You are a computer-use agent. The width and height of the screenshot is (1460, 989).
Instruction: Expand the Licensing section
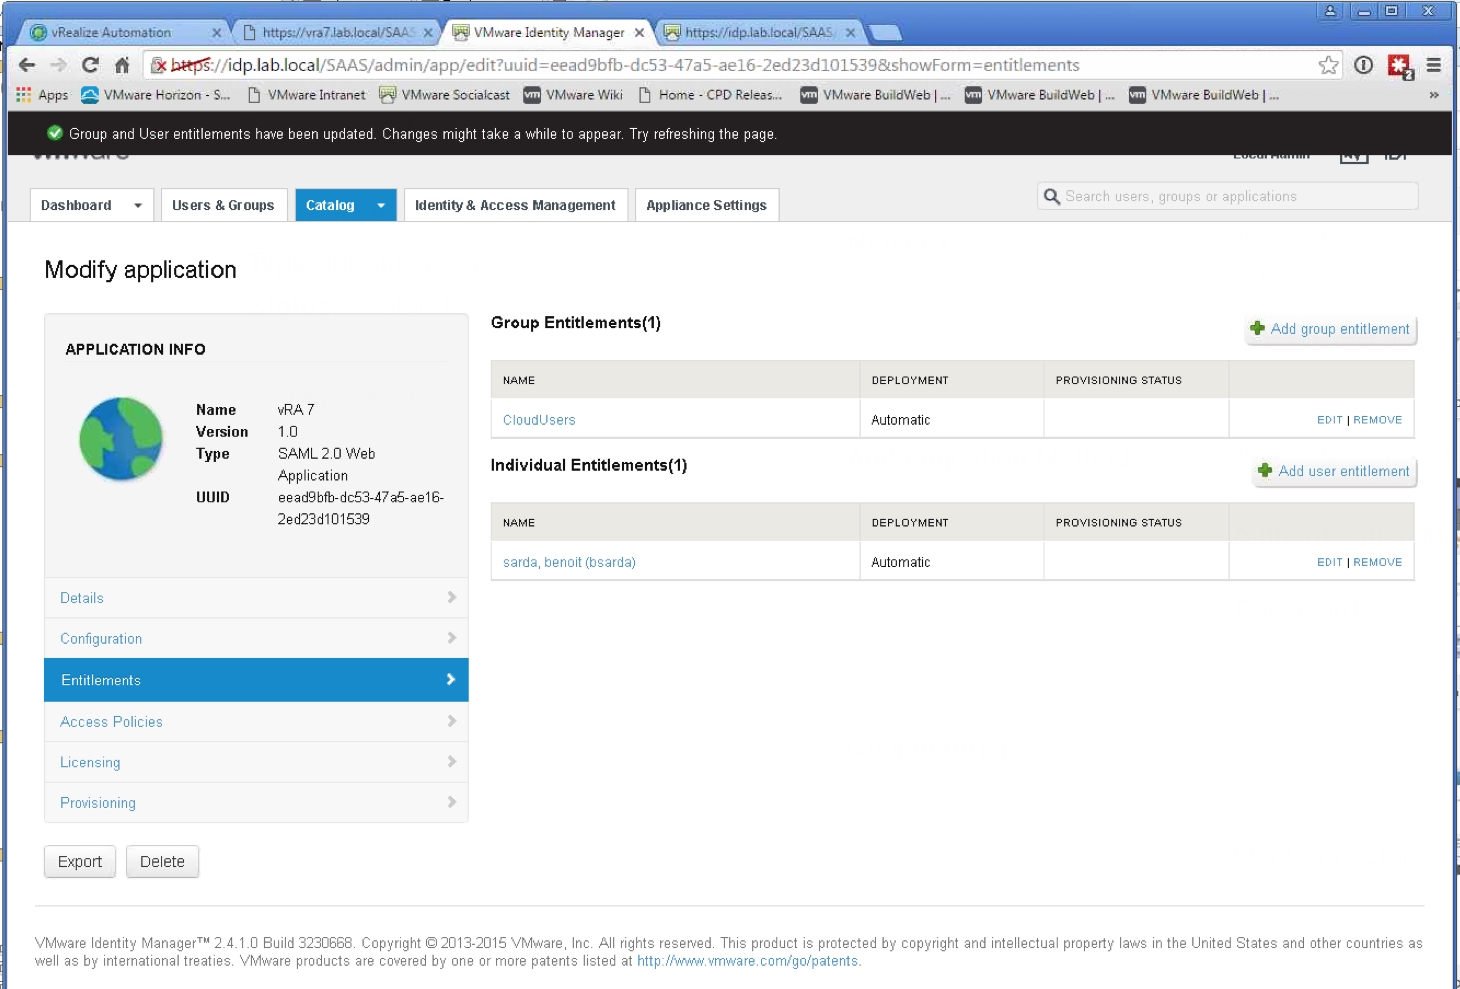pos(256,762)
